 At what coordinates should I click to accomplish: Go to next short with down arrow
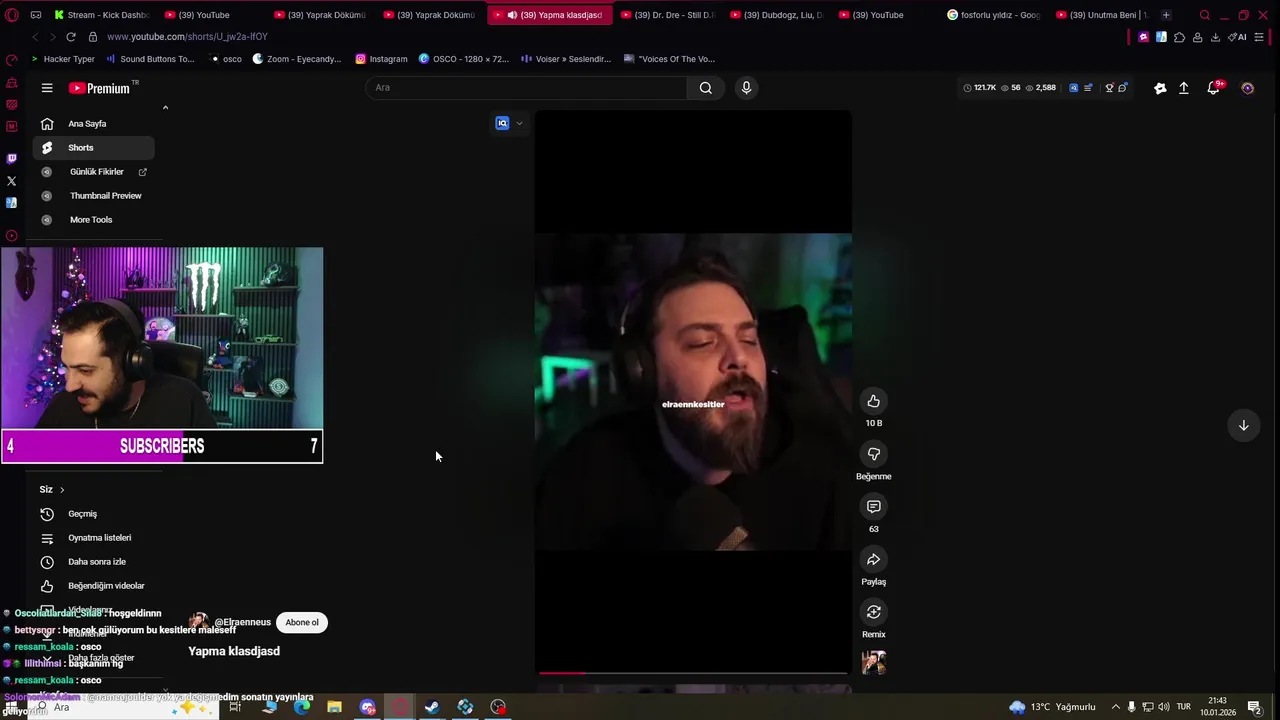pos(1243,425)
